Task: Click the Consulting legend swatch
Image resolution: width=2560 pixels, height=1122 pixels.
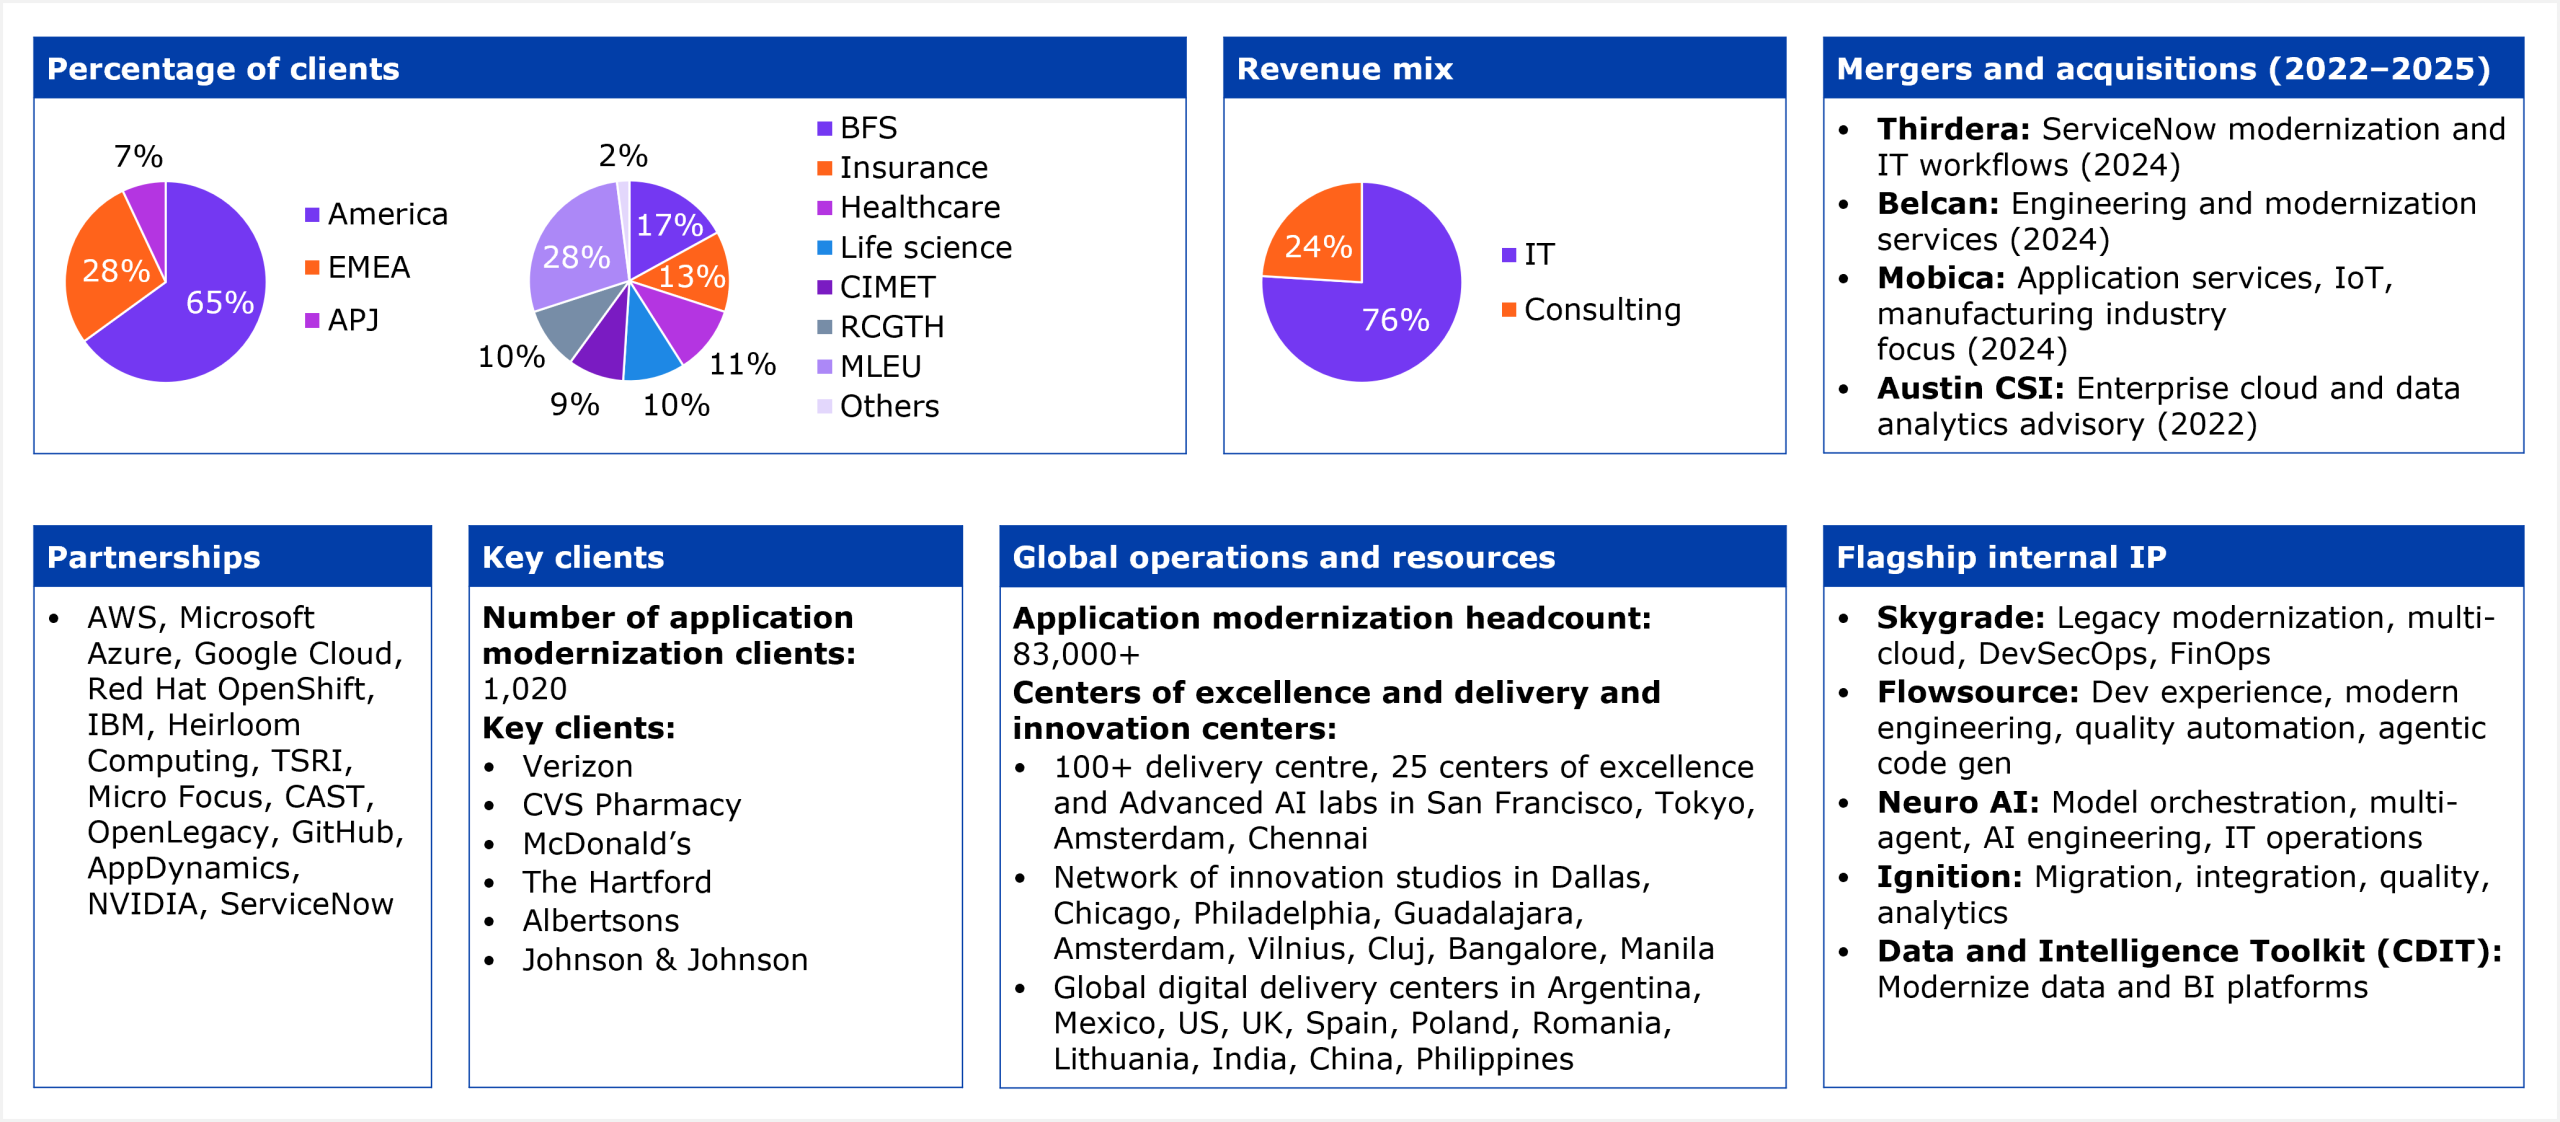Action: click(x=1509, y=310)
